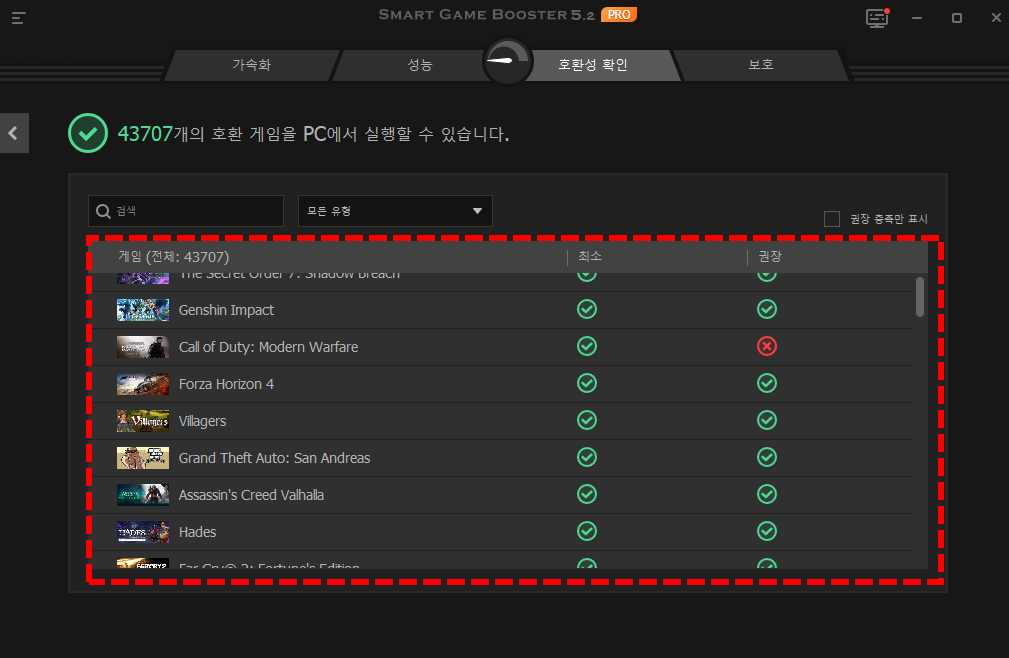Image resolution: width=1009 pixels, height=658 pixels.
Task: Select the Genshin Impact row title
Action: 226,310
